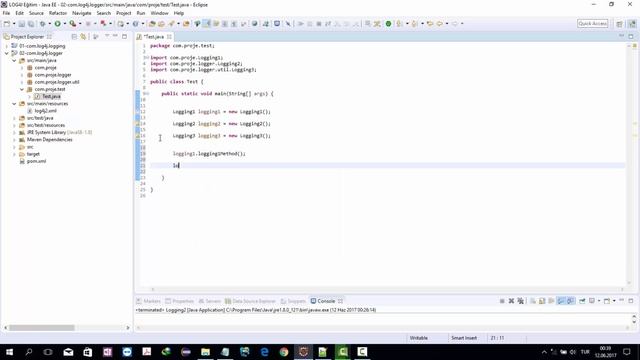Open the Refactor menu
640x360 pixels.
[x=58, y=13]
